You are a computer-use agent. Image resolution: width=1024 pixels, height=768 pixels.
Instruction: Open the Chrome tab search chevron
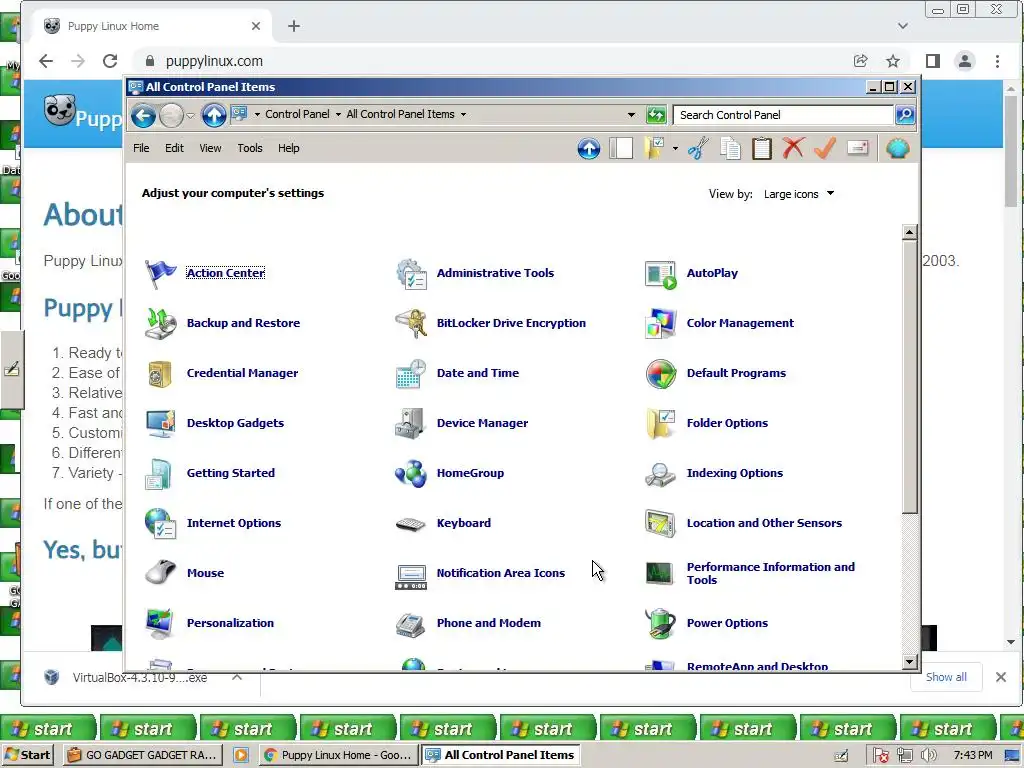(903, 26)
